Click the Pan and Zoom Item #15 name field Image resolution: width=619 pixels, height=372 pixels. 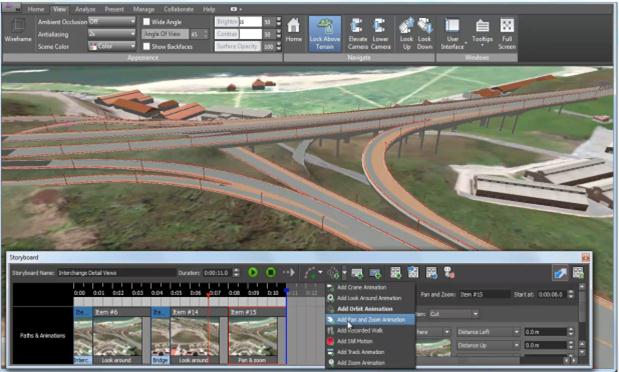(484, 294)
